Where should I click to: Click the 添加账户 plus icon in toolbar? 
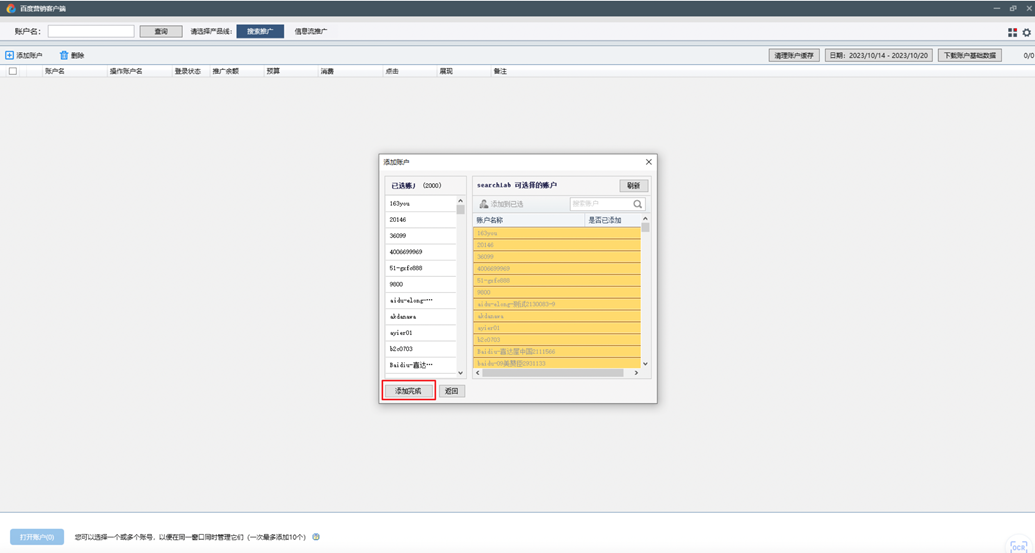10,56
